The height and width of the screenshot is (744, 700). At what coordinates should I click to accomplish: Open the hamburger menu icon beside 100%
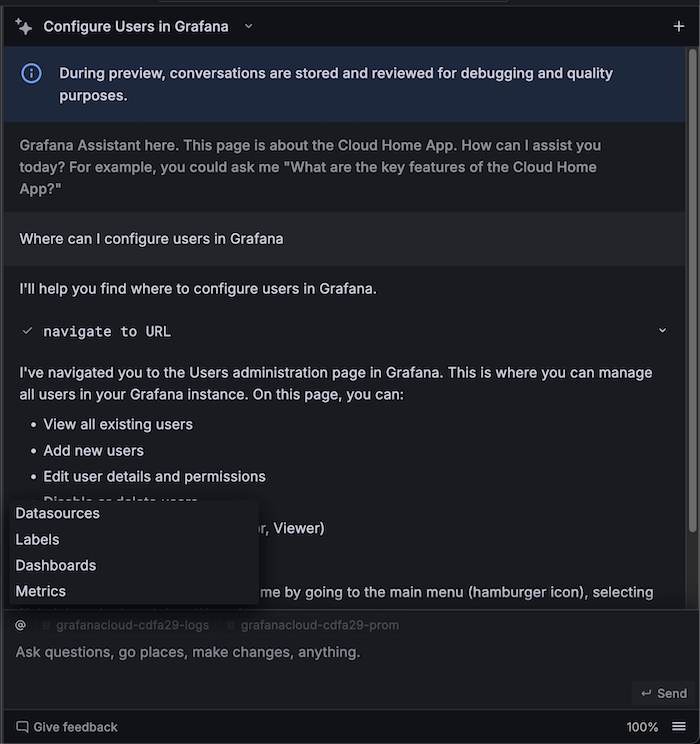tap(679, 727)
